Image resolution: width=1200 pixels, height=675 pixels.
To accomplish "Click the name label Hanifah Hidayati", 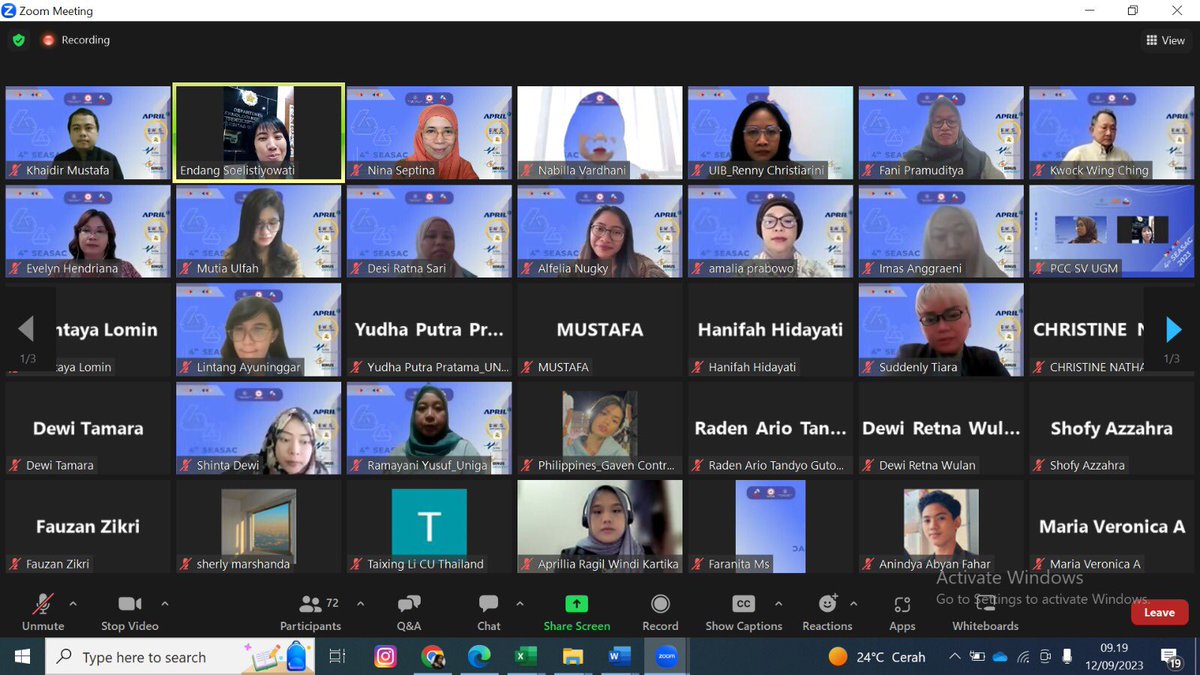I will pyautogui.click(x=752, y=367).
